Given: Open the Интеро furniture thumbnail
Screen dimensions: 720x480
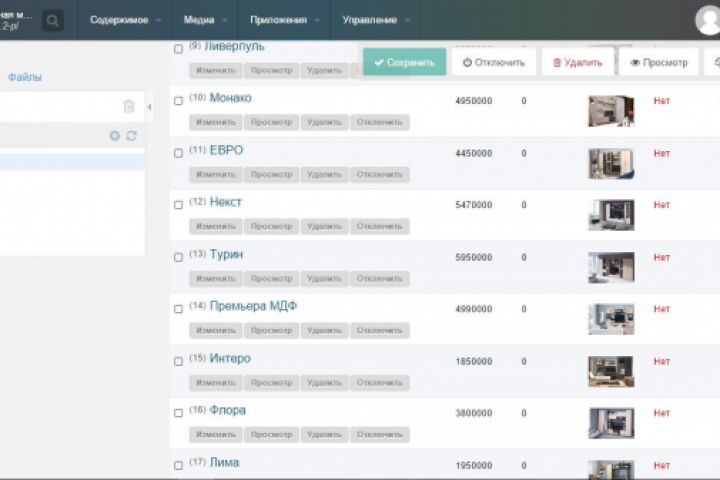Looking at the screenshot, I should pos(611,372).
